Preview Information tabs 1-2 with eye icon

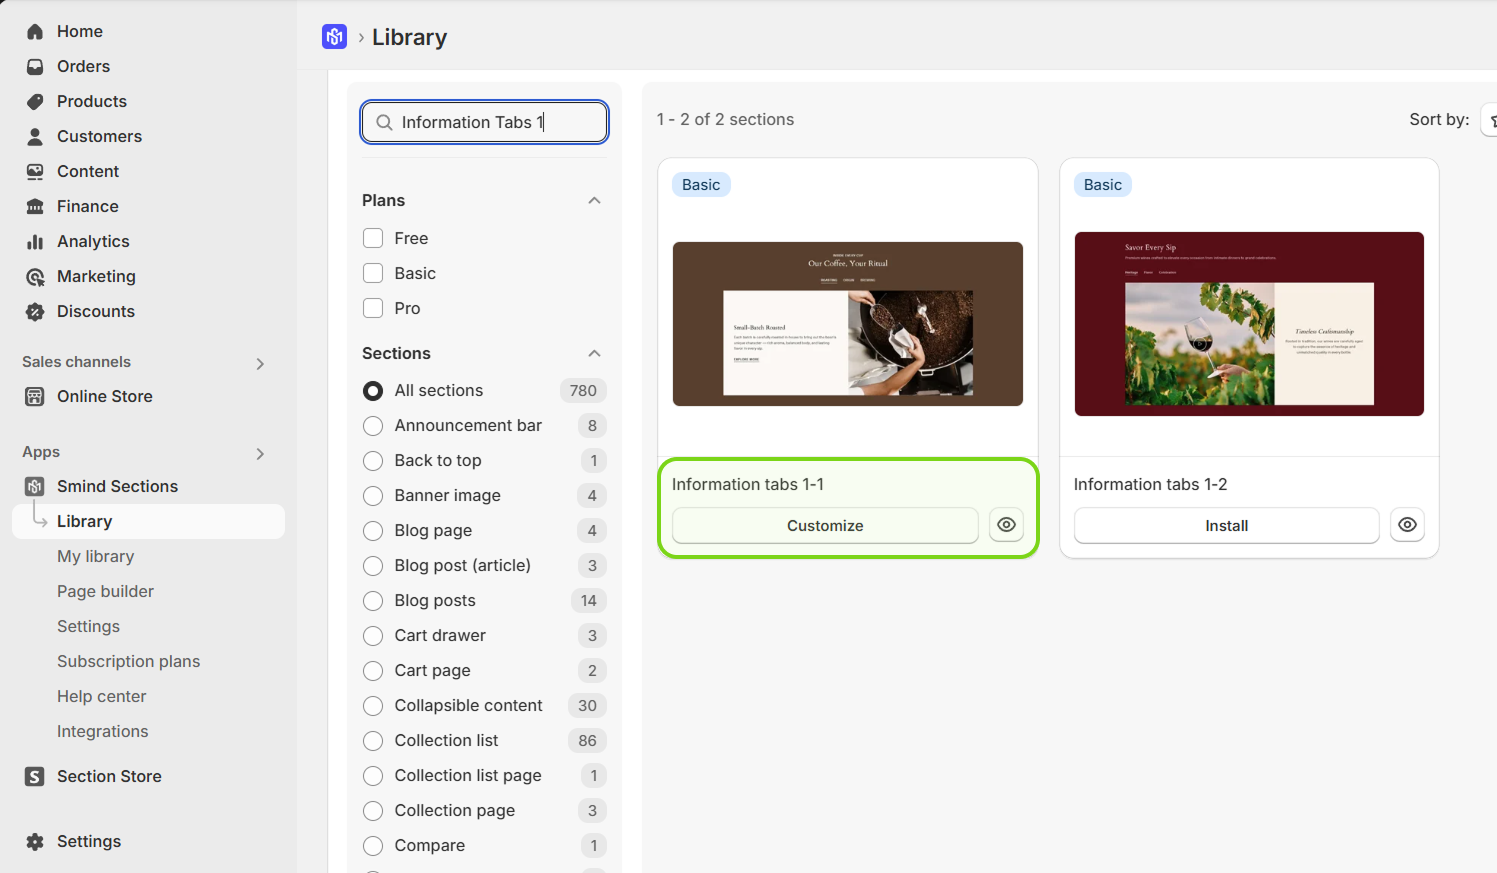tap(1407, 525)
